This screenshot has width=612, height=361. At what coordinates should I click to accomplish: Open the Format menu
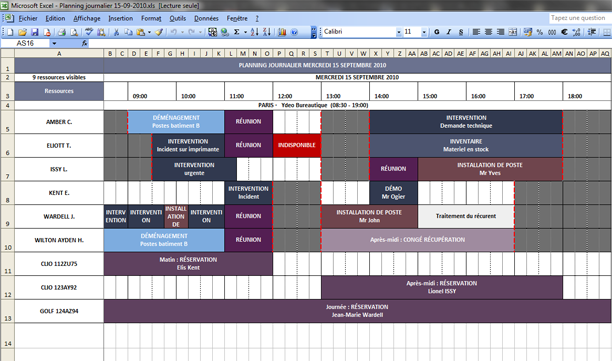click(x=151, y=18)
